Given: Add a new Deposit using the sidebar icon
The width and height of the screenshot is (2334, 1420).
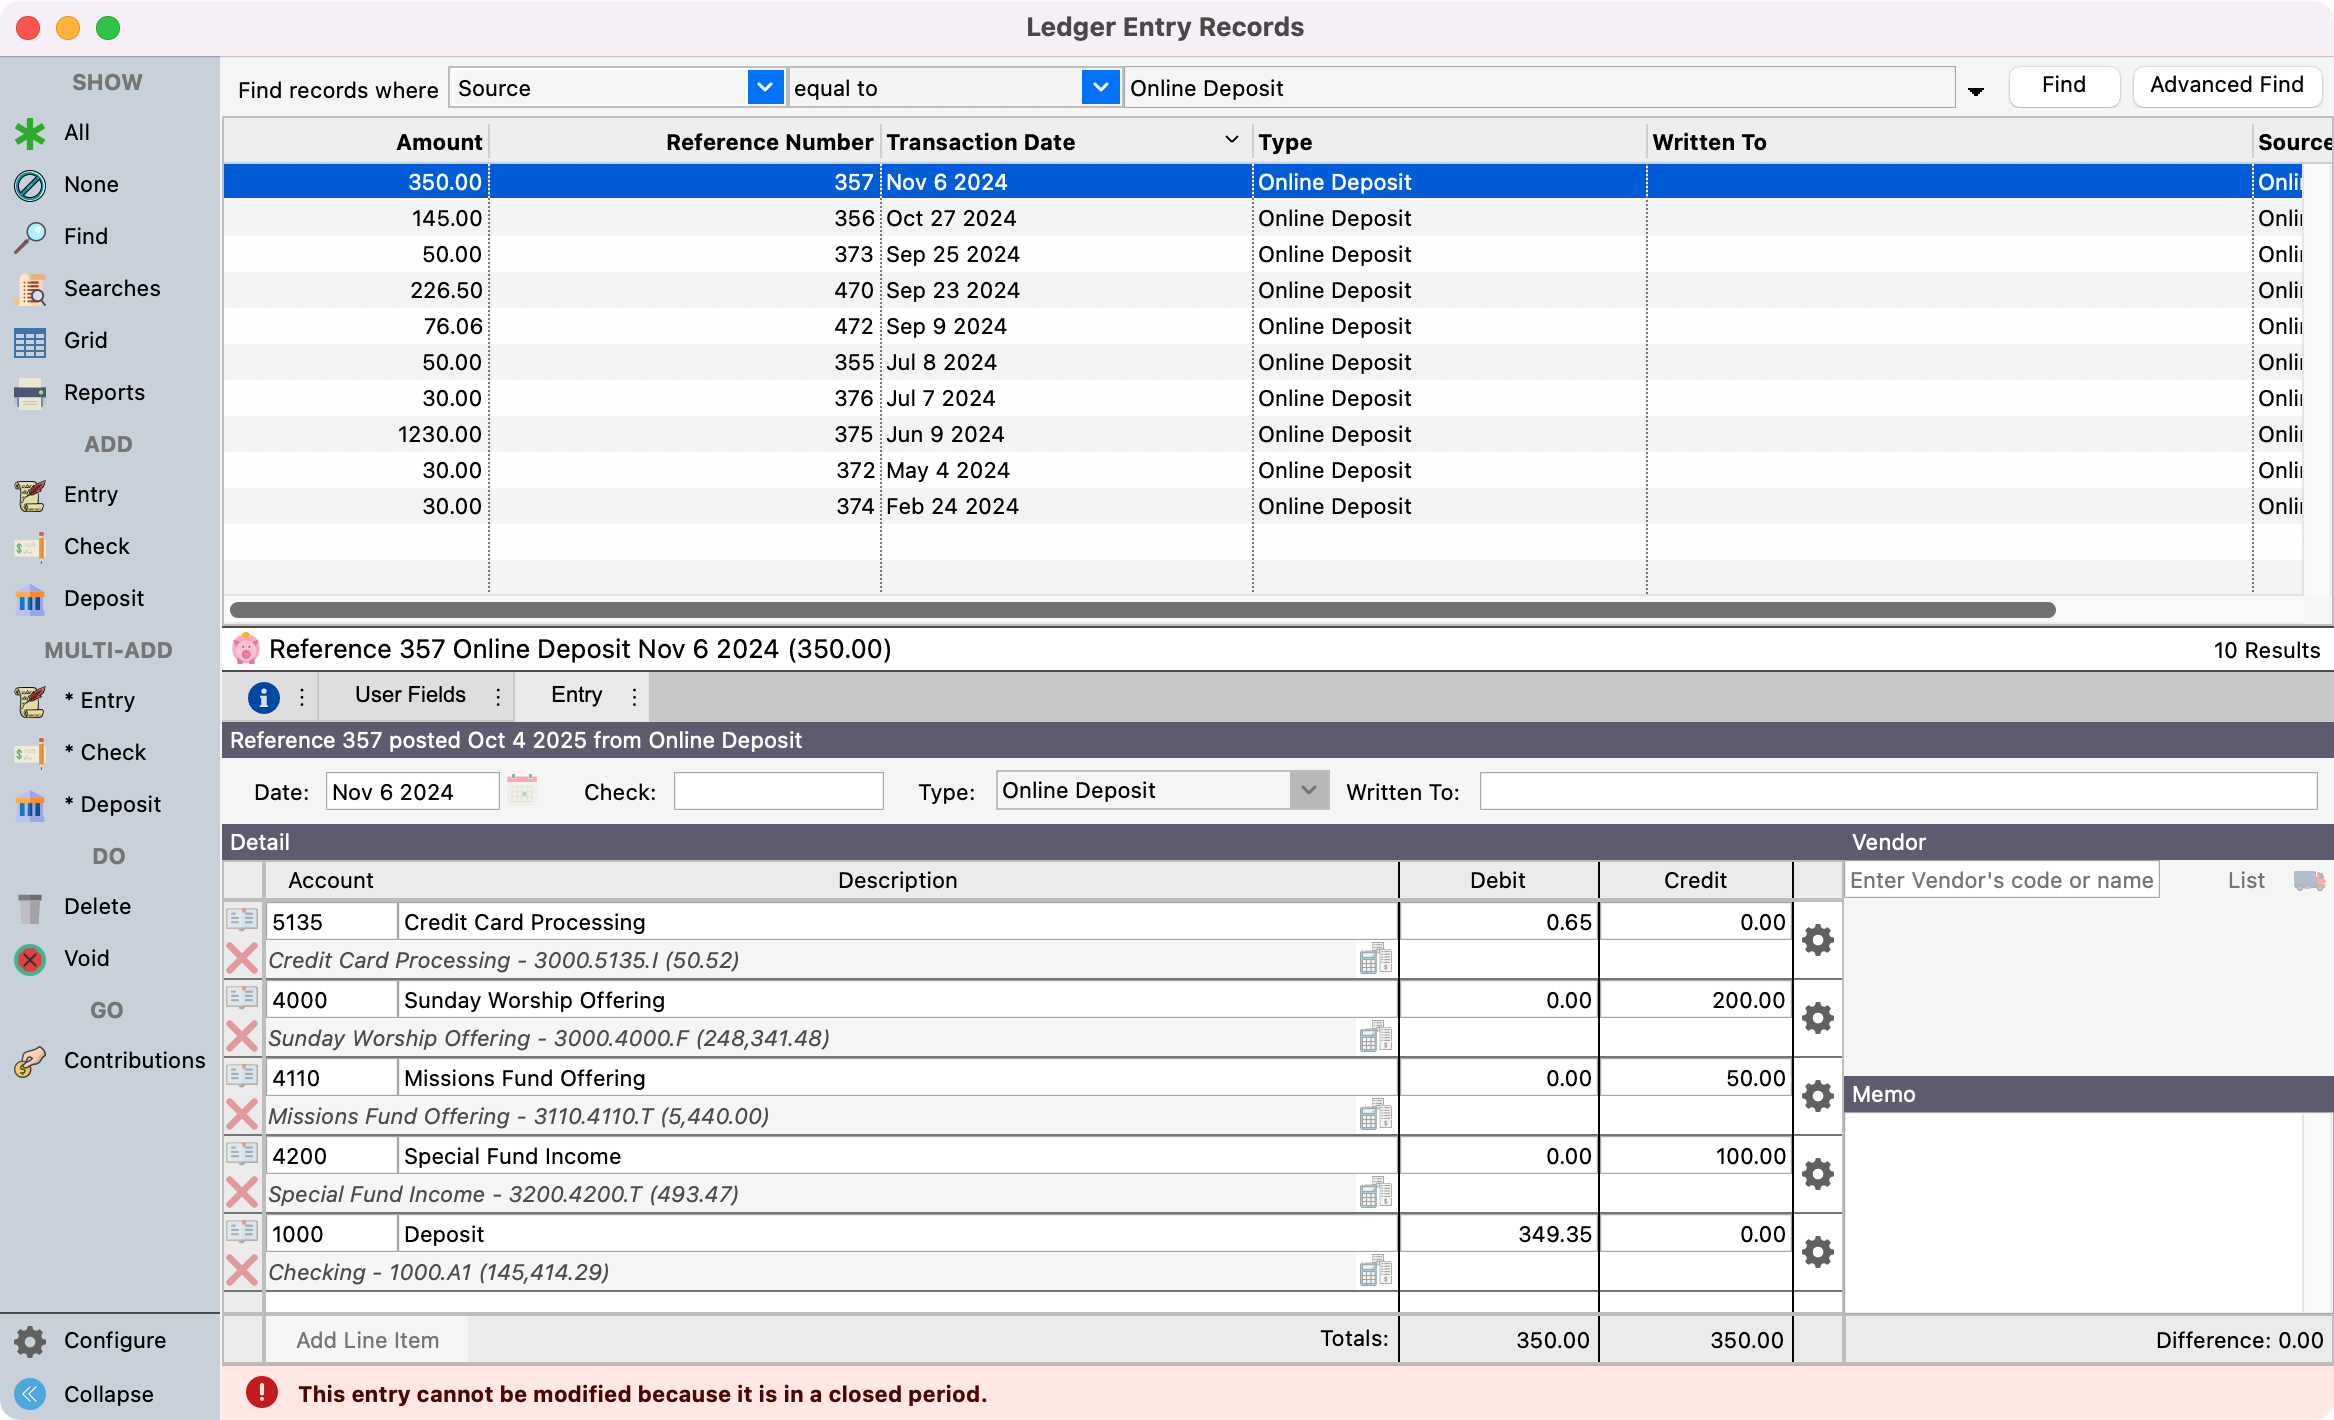Looking at the screenshot, I should 30,598.
